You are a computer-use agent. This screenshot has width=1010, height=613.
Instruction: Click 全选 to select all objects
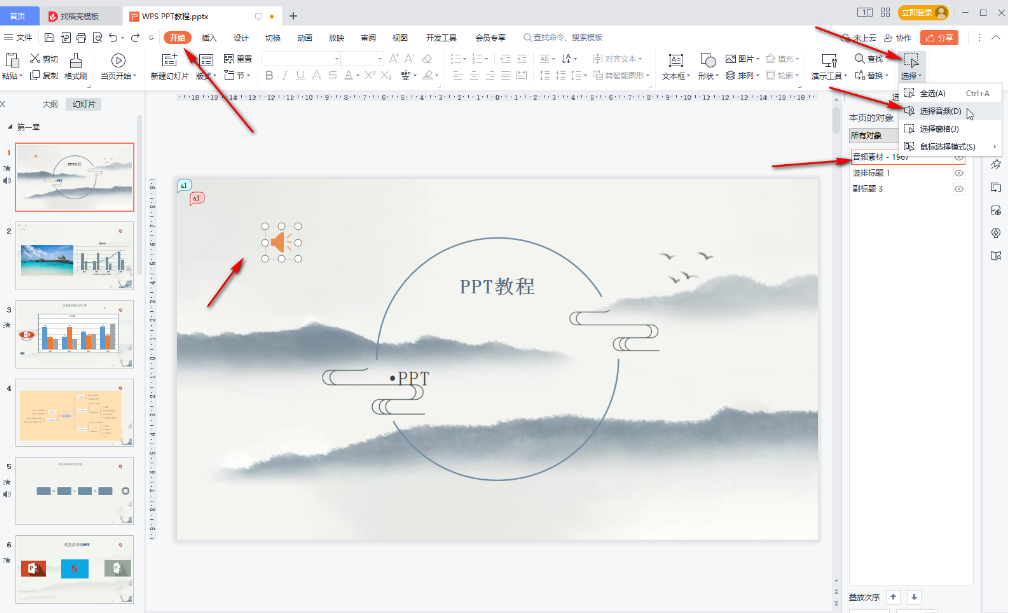932,93
